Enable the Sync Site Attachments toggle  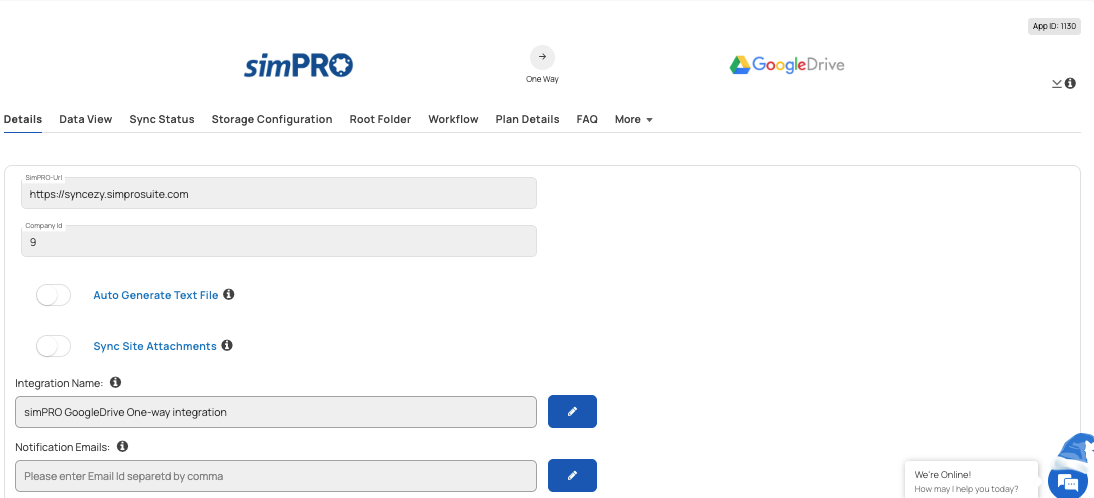[x=54, y=346]
